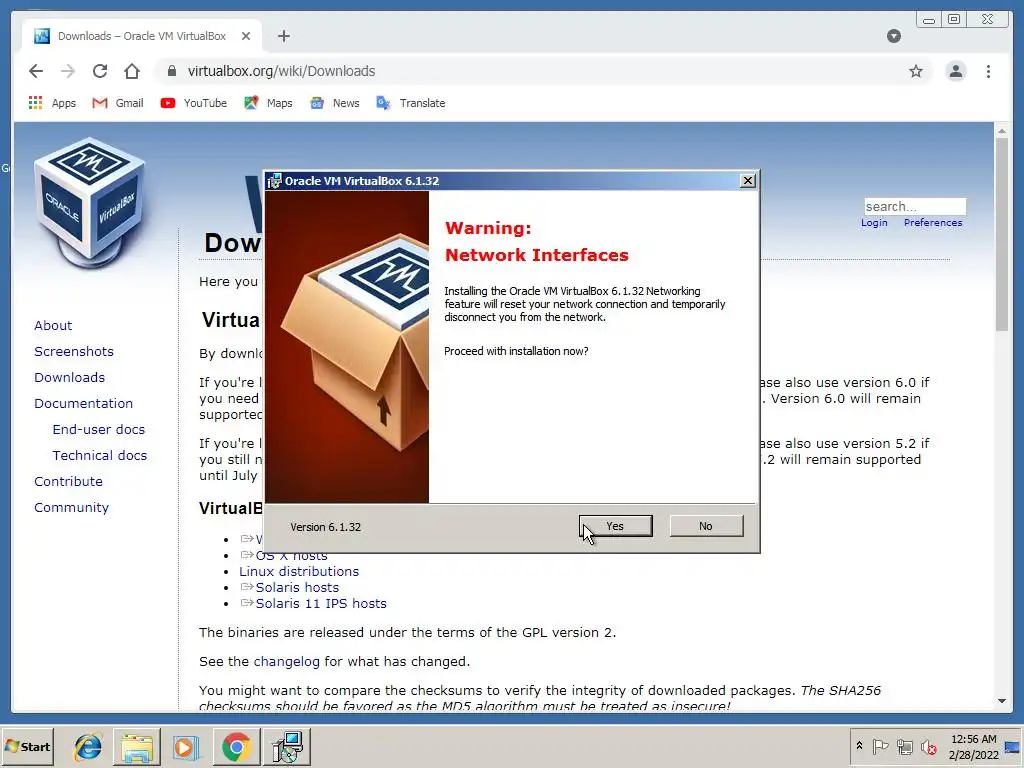Open the Translate bookmark

pos(410,103)
